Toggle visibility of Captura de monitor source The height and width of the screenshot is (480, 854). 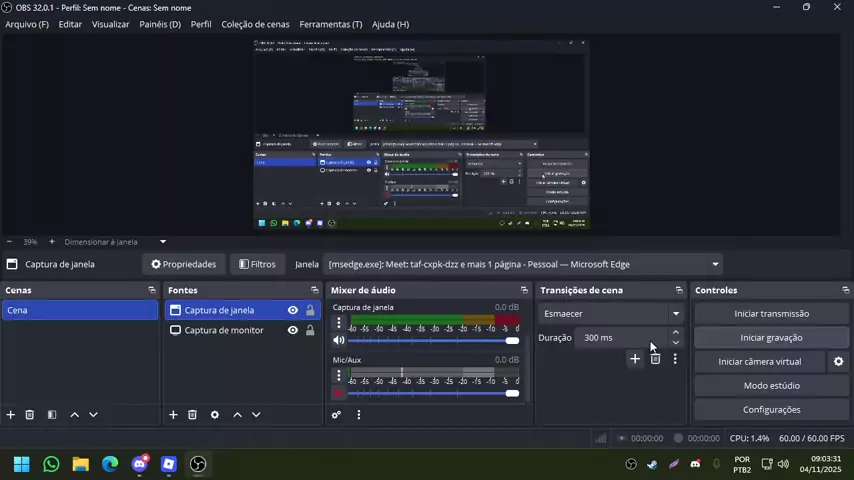tap(292, 330)
